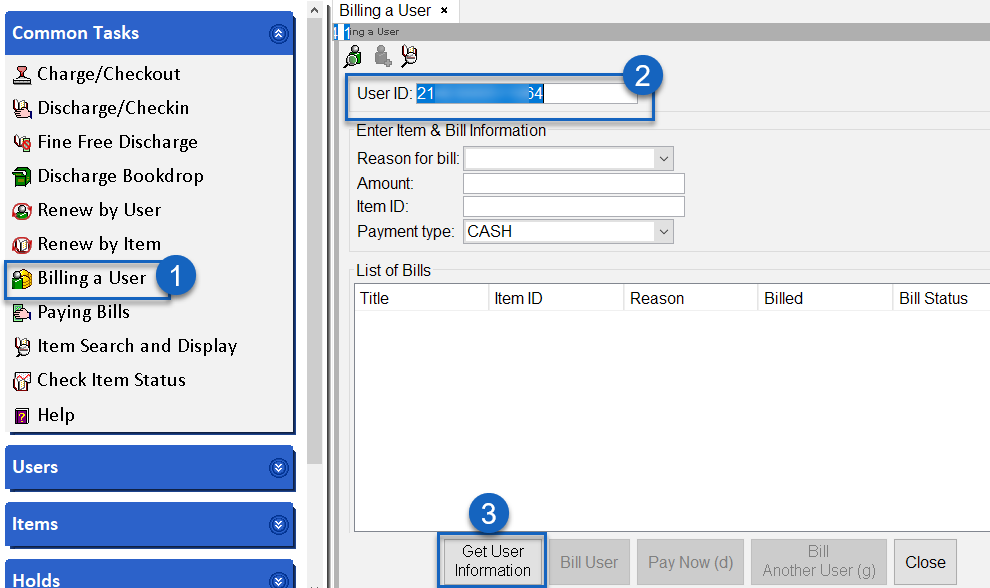Image resolution: width=990 pixels, height=588 pixels.
Task: Click the Renew by User icon
Action: pos(22,211)
